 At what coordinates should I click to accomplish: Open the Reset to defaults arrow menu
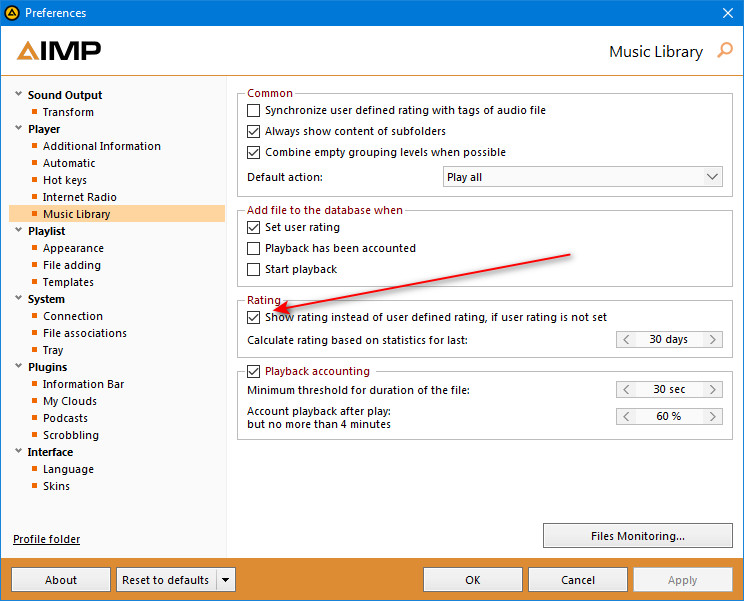click(226, 580)
